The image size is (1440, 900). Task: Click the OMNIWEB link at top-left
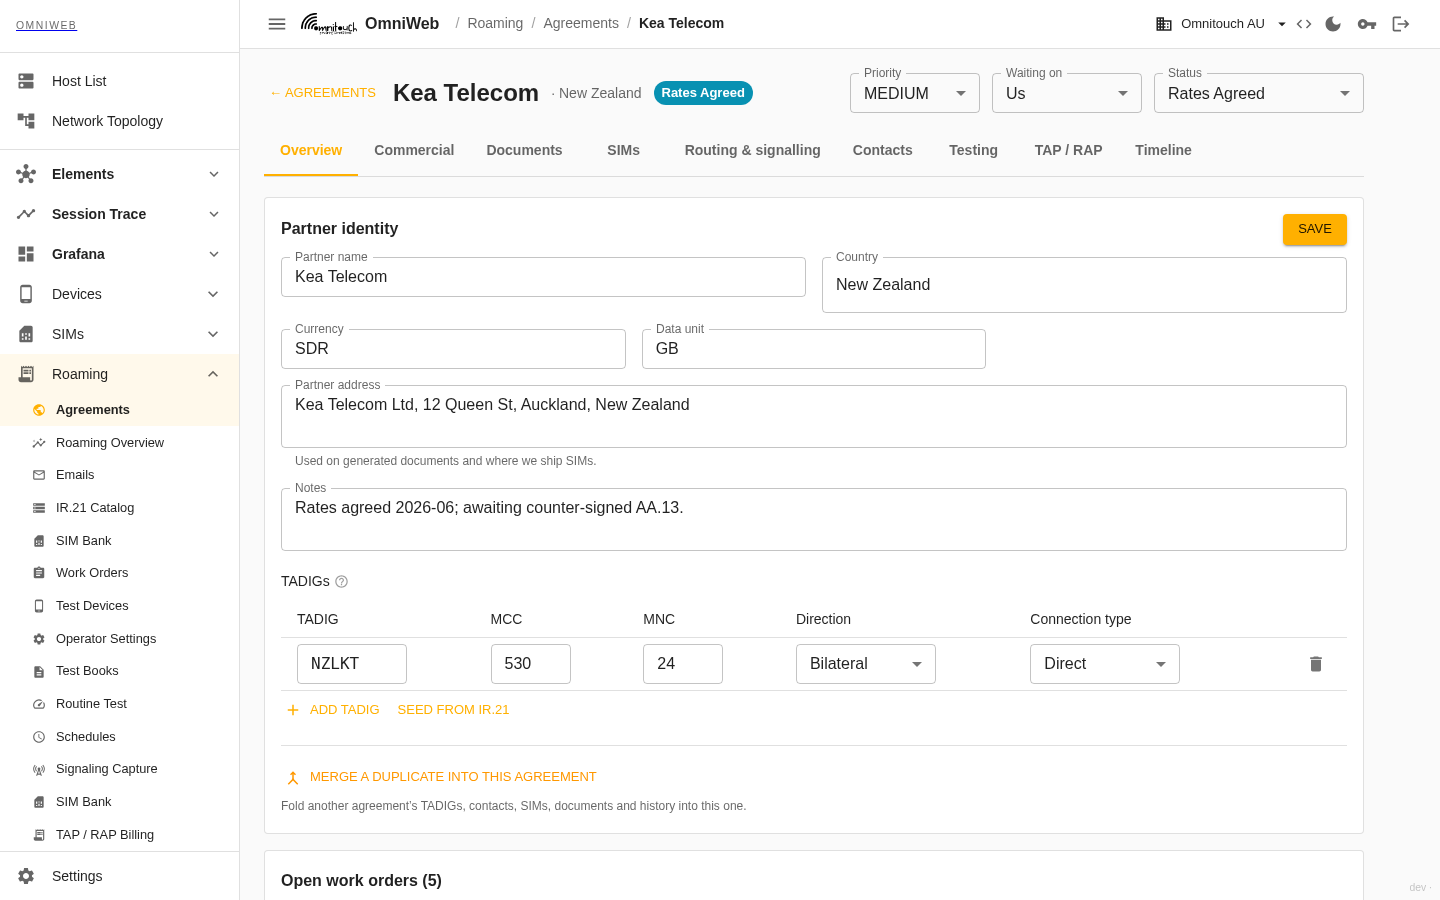click(46, 26)
